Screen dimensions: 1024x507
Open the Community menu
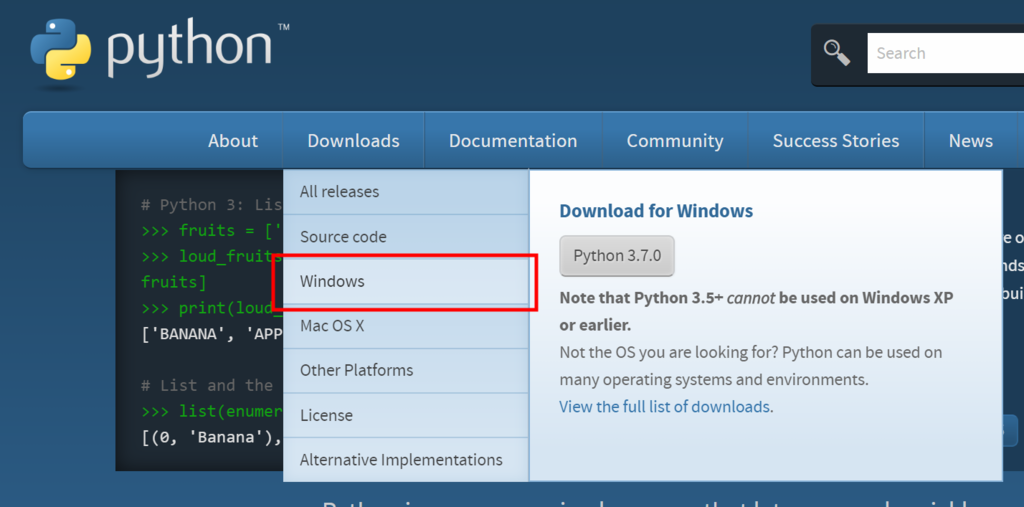675,140
